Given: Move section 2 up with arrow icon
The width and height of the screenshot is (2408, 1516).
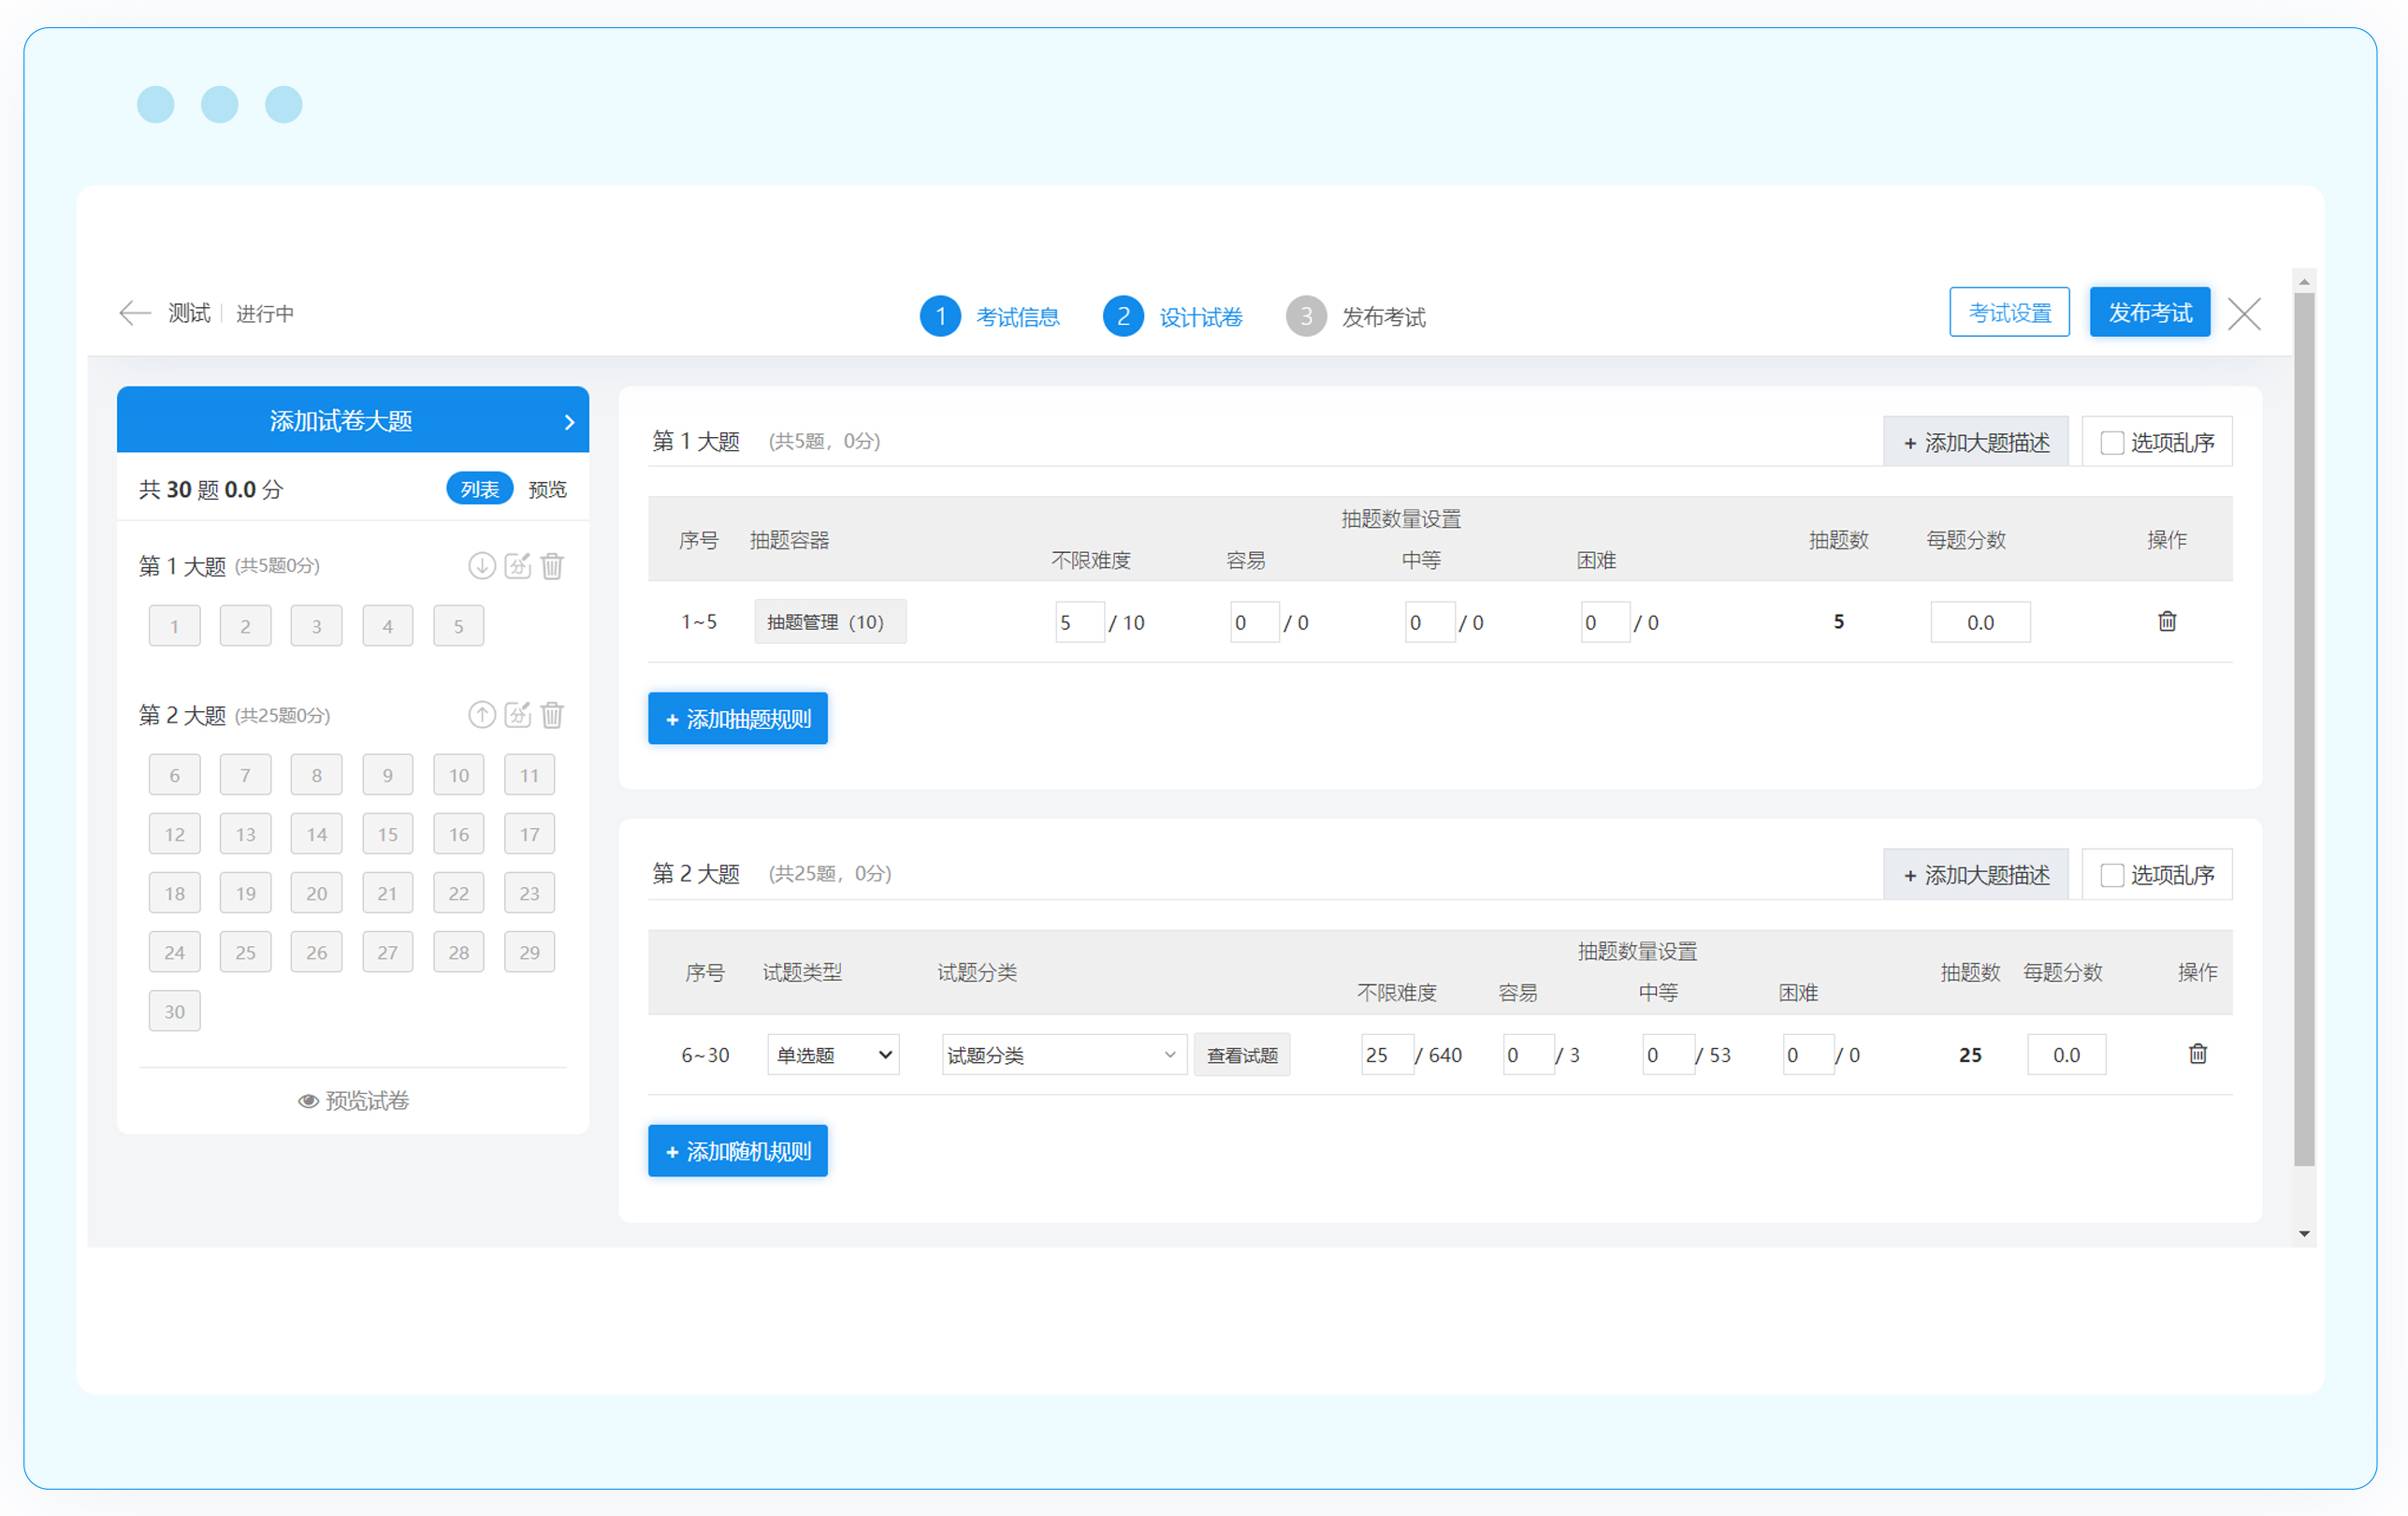Looking at the screenshot, I should [x=482, y=715].
